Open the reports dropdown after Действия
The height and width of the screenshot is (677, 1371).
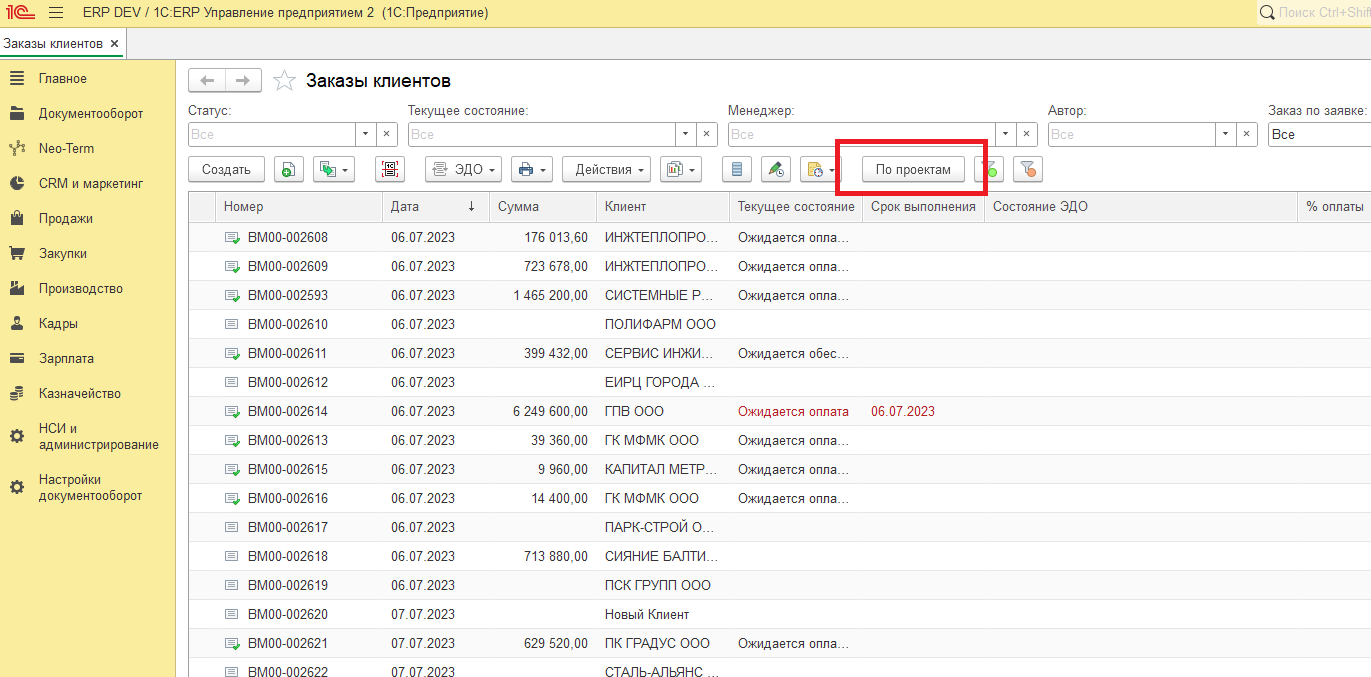(x=680, y=170)
